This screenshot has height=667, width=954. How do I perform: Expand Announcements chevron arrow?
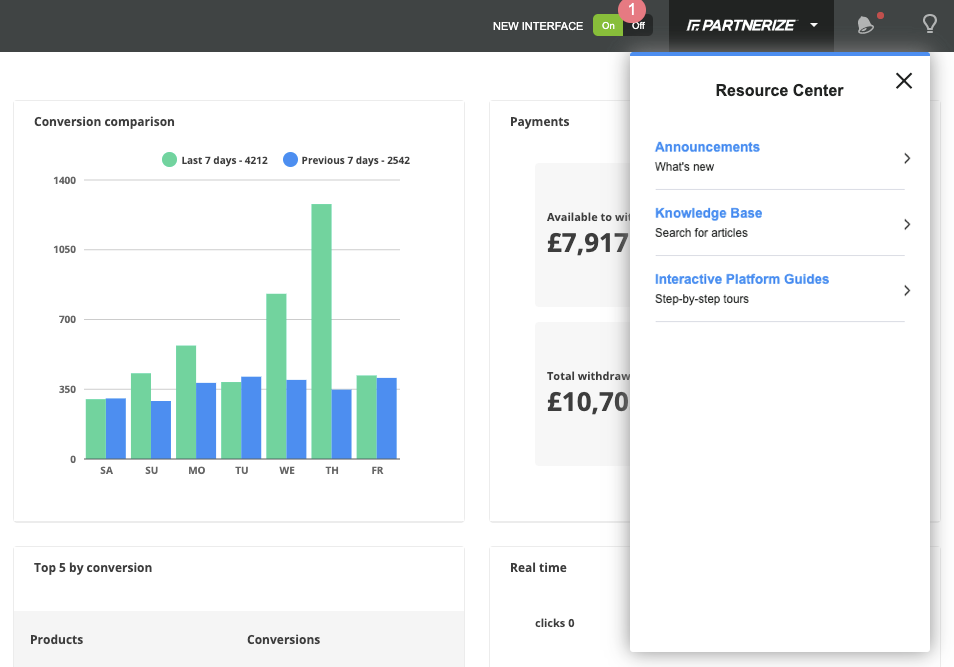[907, 158]
